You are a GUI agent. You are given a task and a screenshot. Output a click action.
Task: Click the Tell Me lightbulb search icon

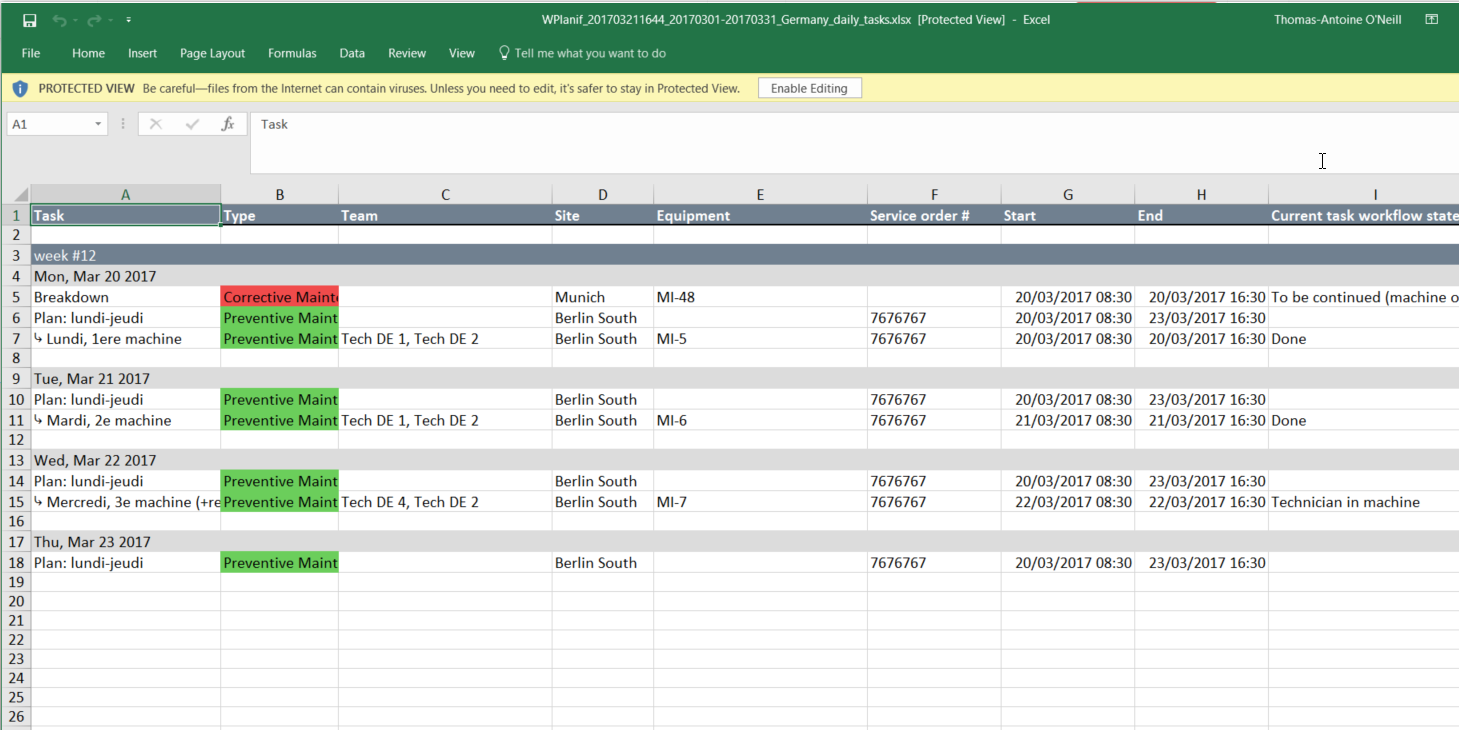(x=503, y=53)
